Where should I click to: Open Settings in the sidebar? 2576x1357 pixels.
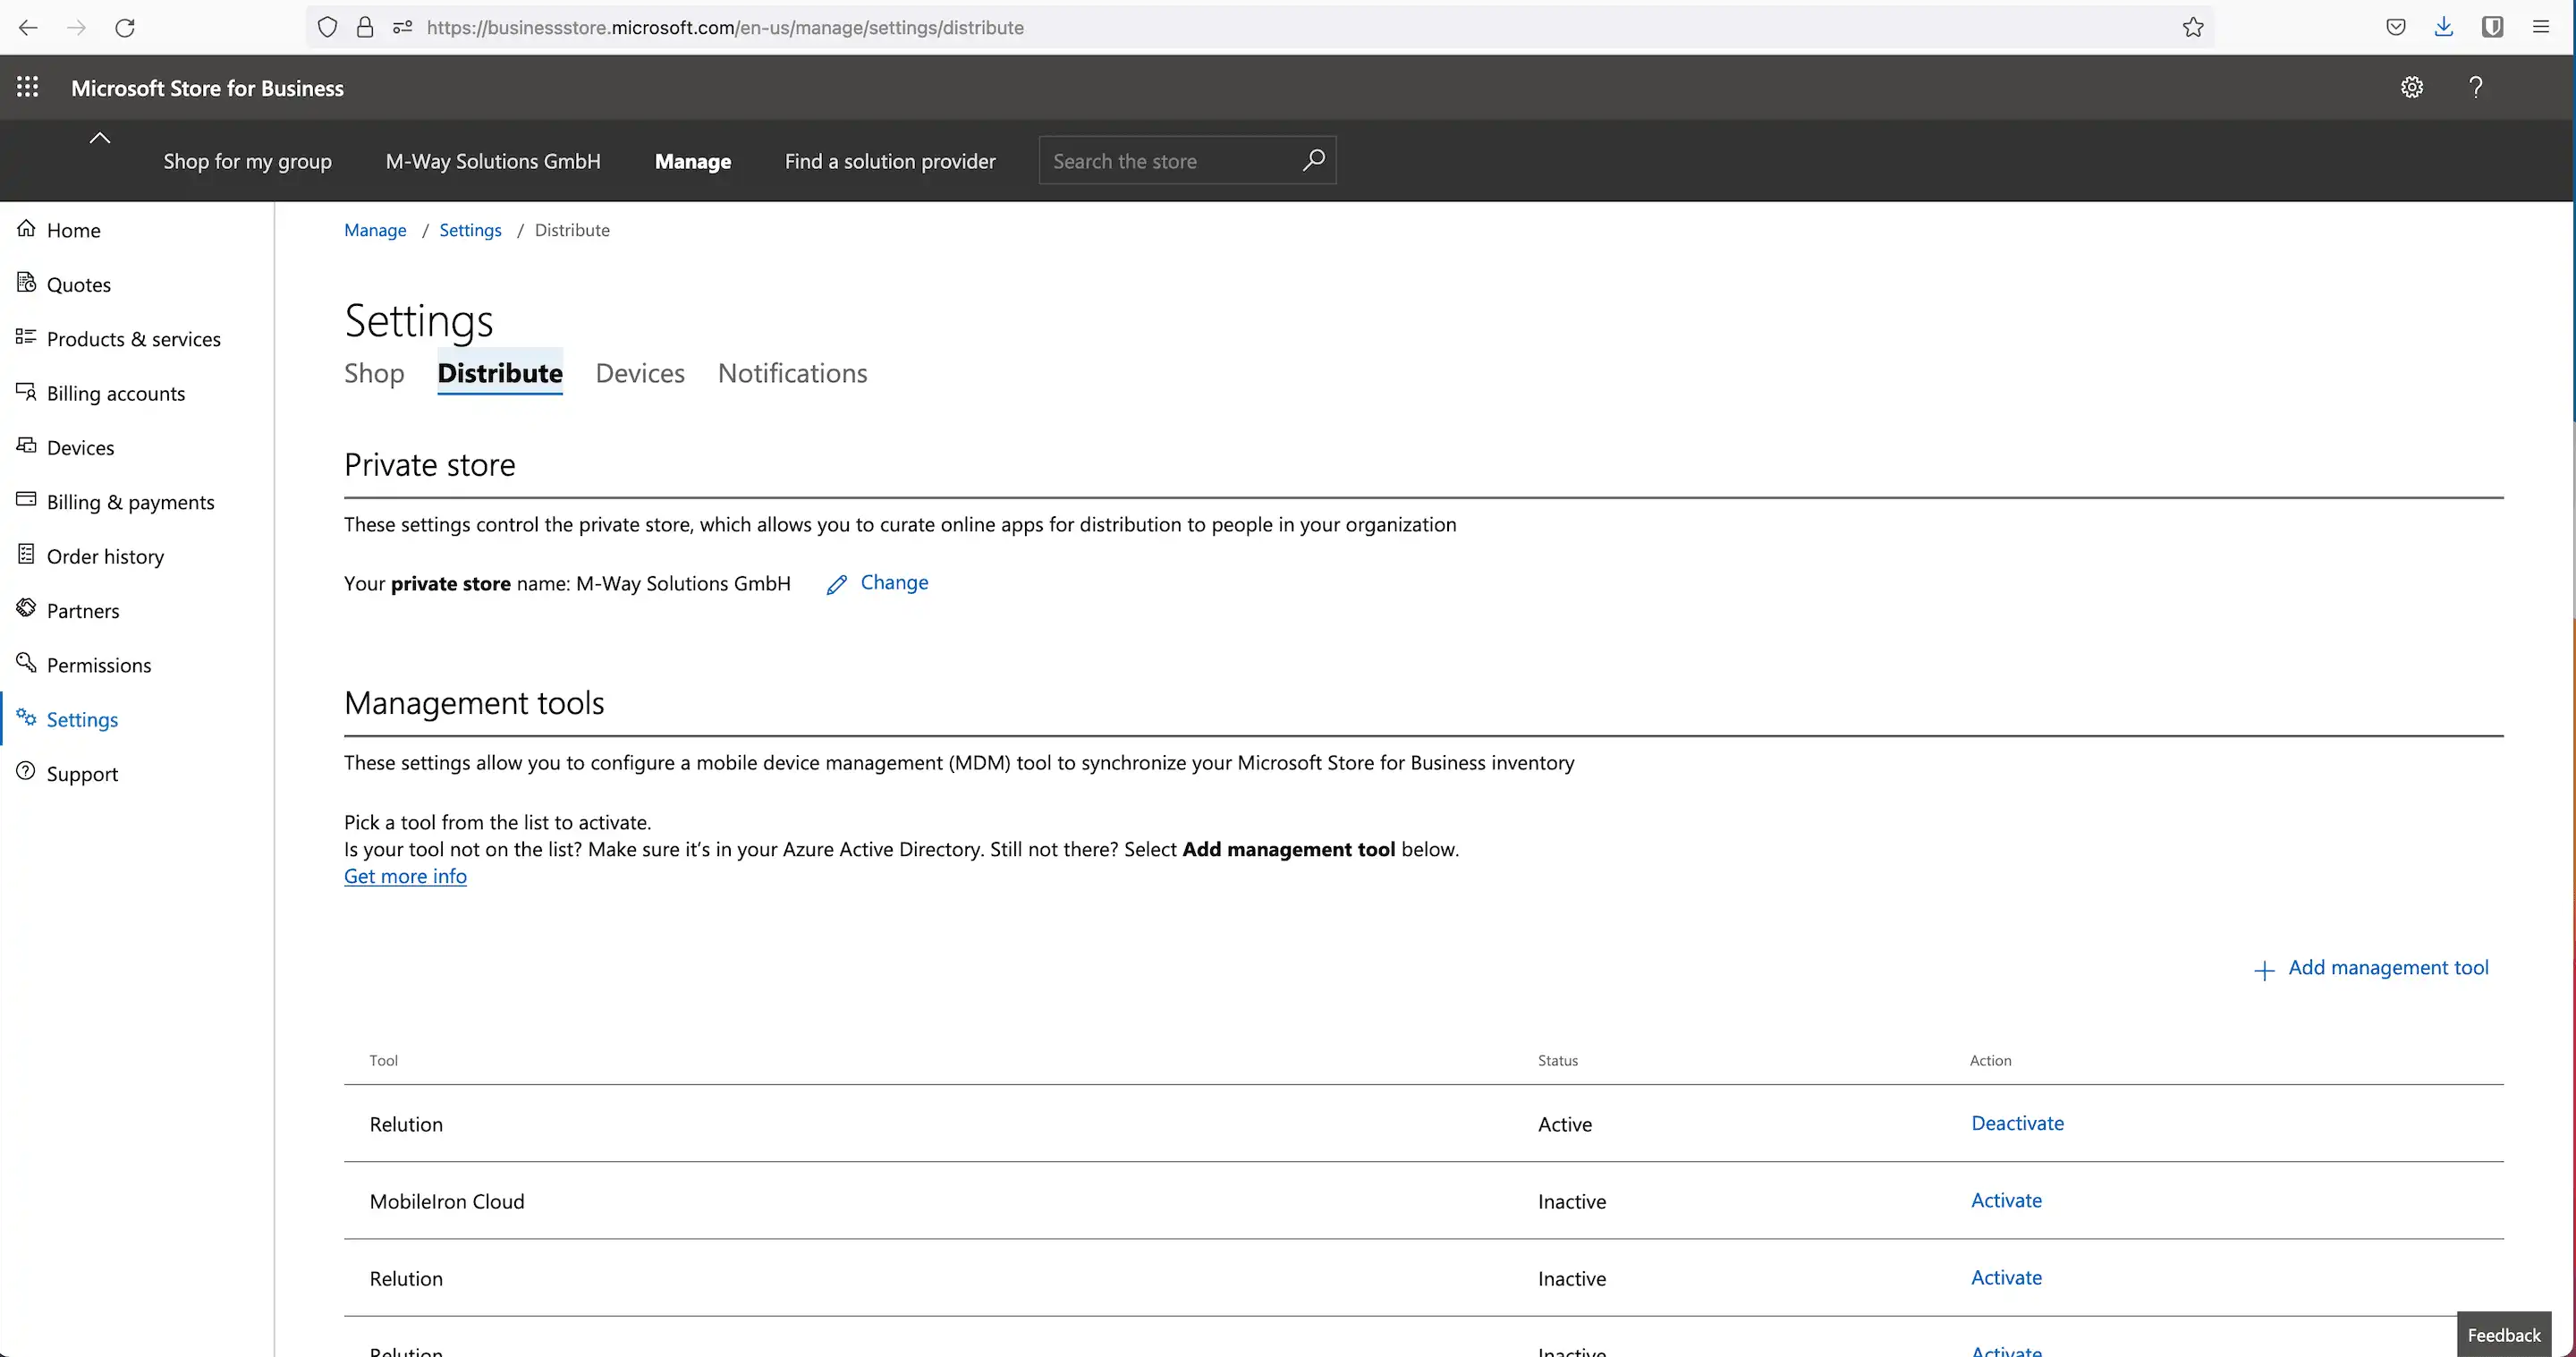[x=82, y=719]
